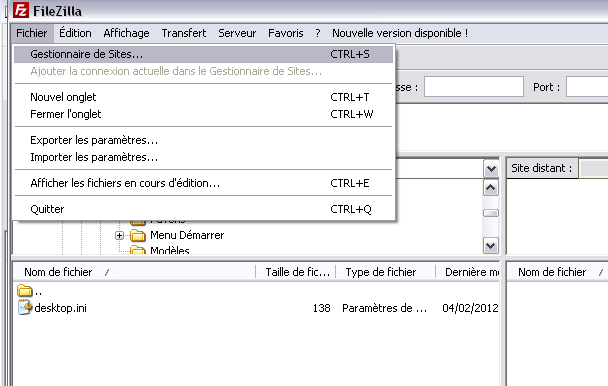Click the size value 138
Screen dimensions: 608x386
coord(321,308)
